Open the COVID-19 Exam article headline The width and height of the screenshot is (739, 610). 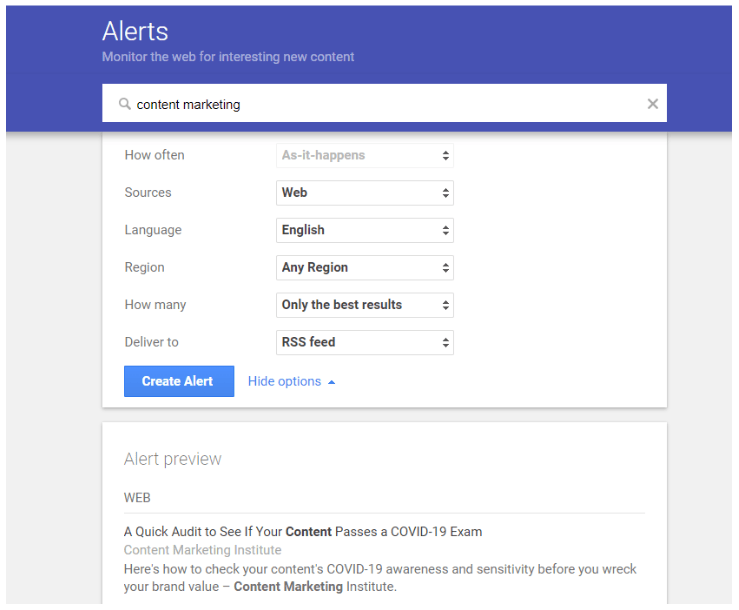click(x=303, y=531)
